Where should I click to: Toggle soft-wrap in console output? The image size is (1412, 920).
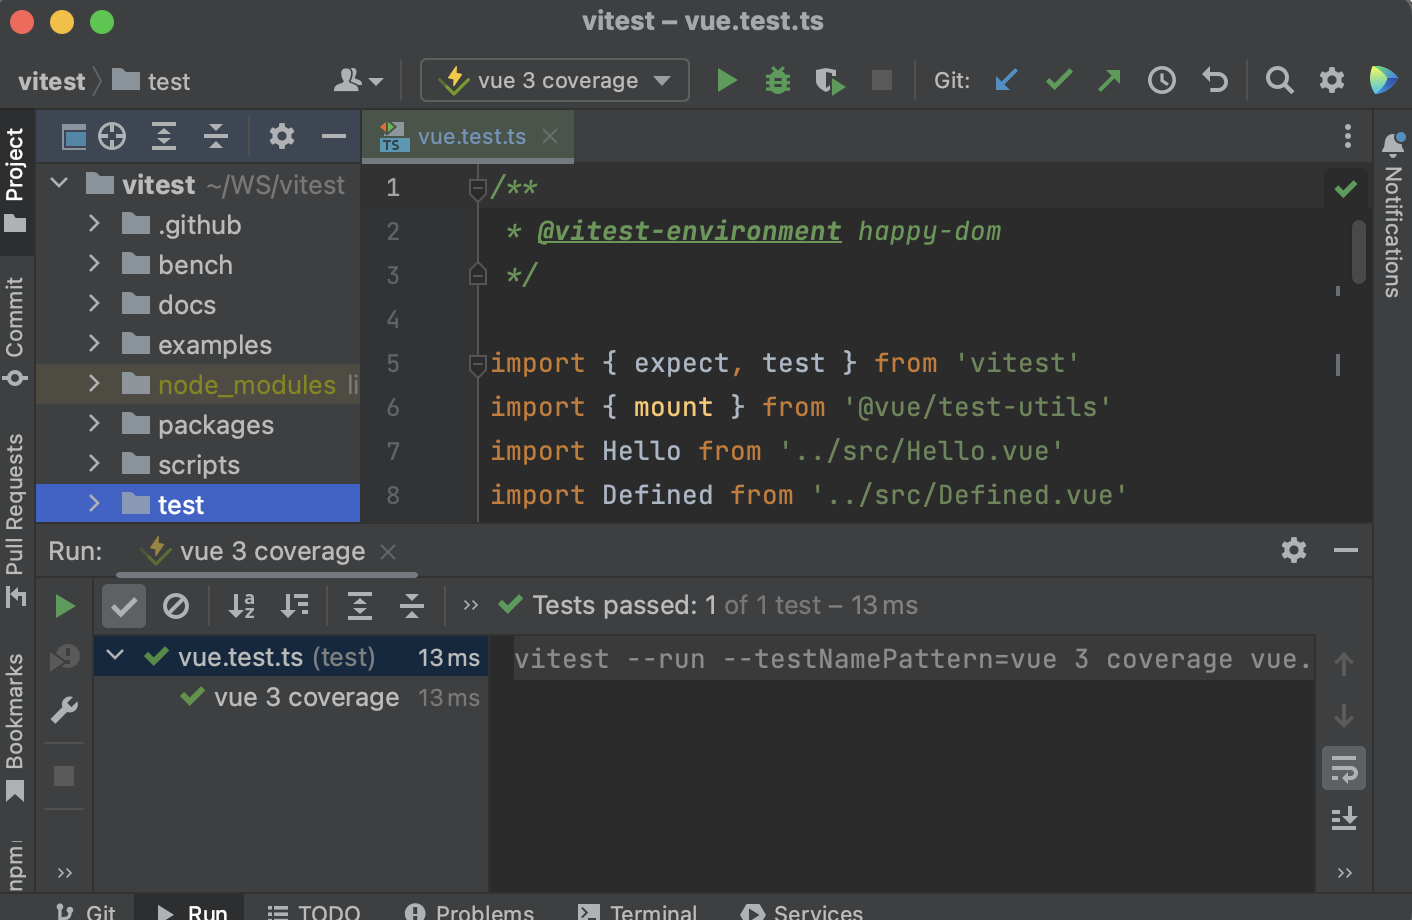tap(1344, 768)
